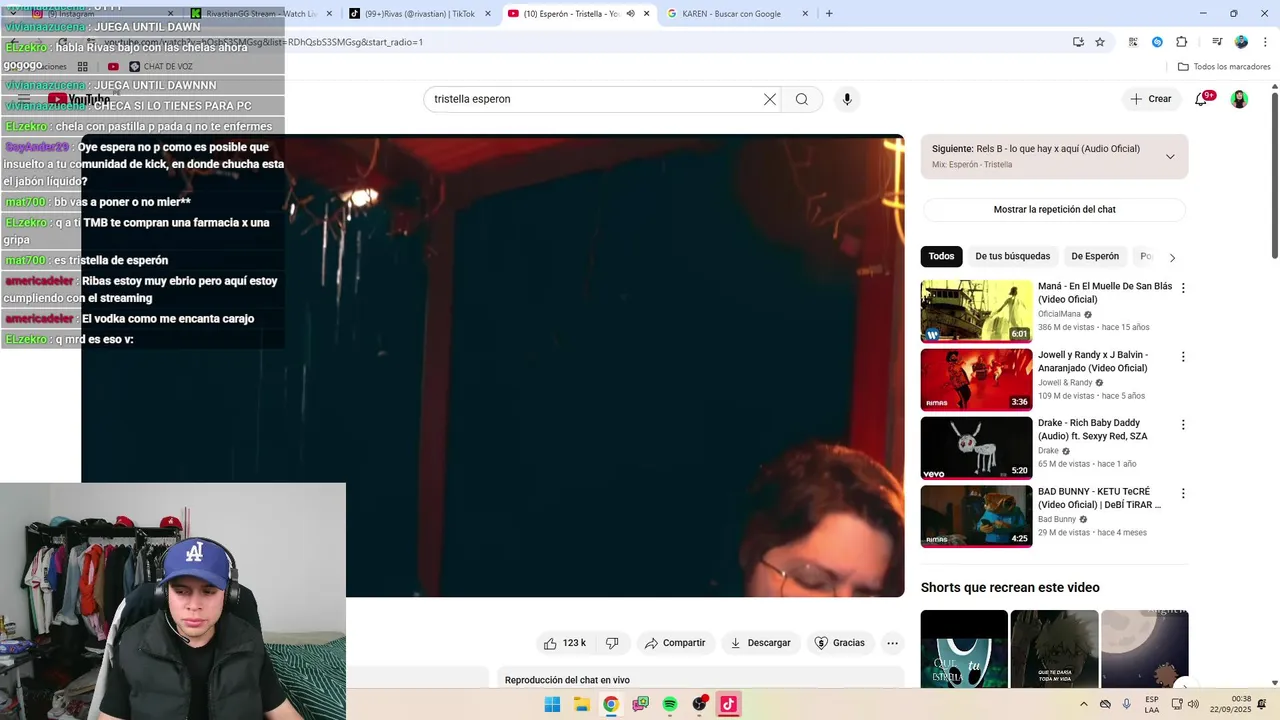Open the Jowell y Randy Anaranjado thumbnail
The width and height of the screenshot is (1280, 720).
[x=976, y=379]
